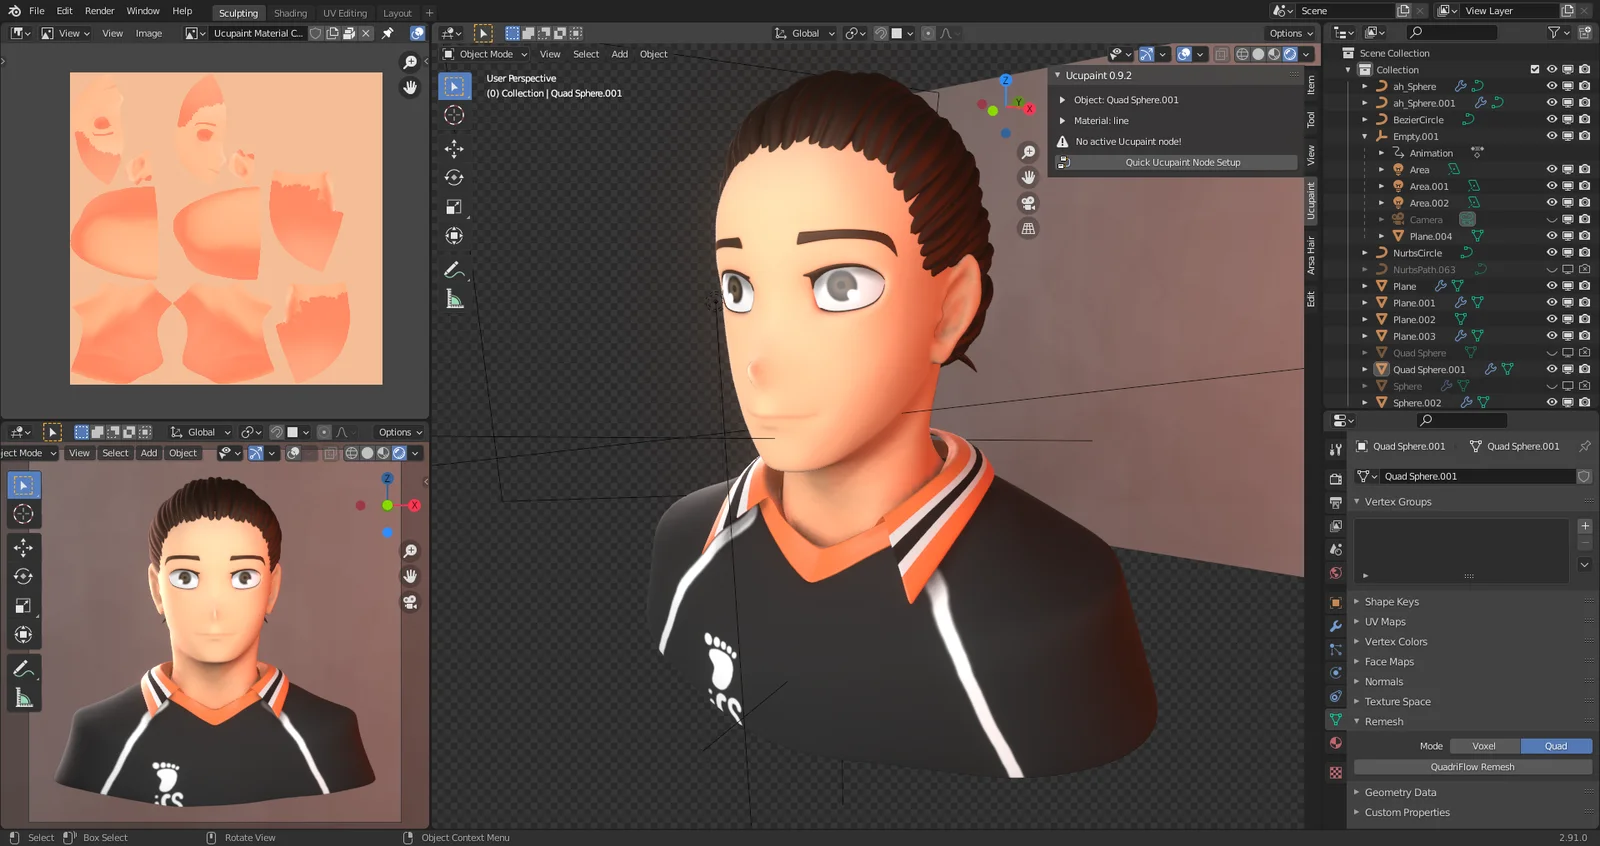Open the Object Data properties tab
The height and width of the screenshot is (846, 1600).
click(1336, 719)
